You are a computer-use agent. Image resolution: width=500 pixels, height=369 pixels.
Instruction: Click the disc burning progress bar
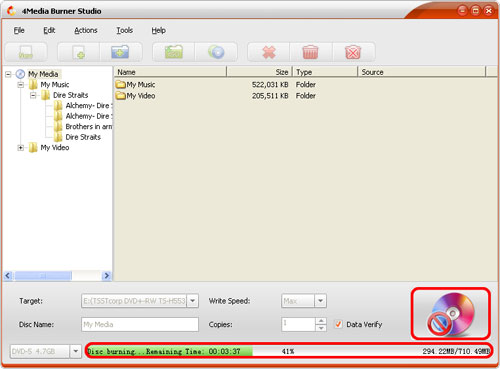pos(288,351)
